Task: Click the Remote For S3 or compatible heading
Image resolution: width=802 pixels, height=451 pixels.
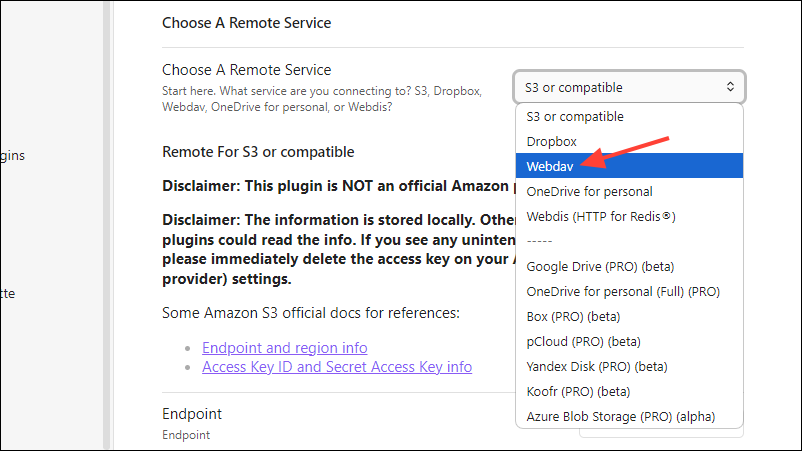Action: pyautogui.click(x=258, y=152)
